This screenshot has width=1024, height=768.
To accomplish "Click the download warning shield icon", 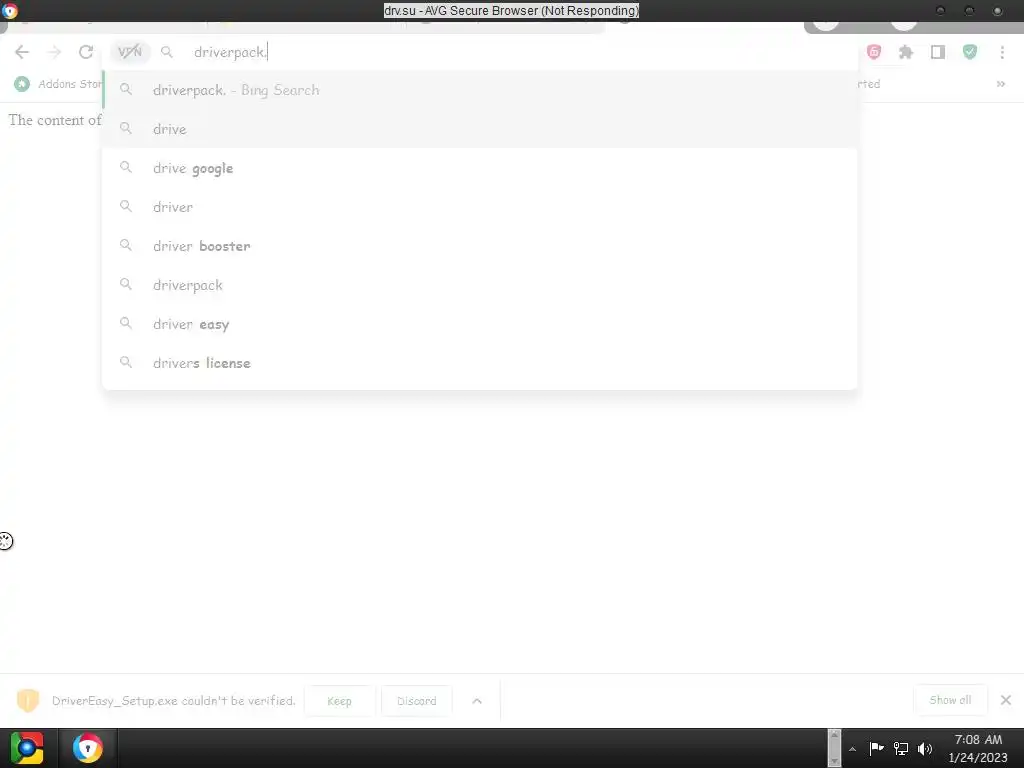I will (x=28, y=701).
